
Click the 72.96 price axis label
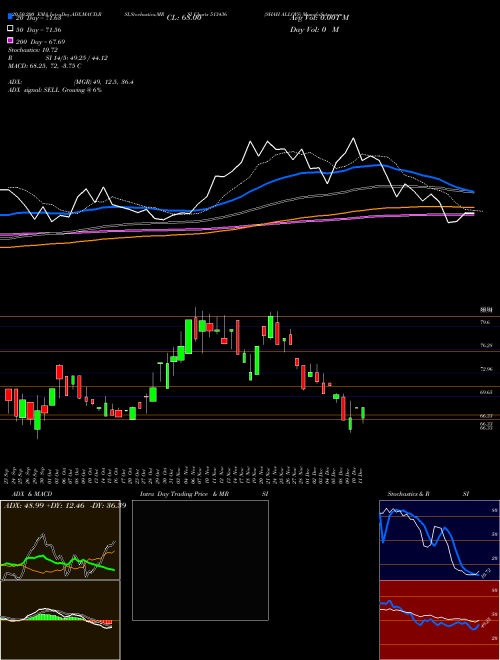486,369
